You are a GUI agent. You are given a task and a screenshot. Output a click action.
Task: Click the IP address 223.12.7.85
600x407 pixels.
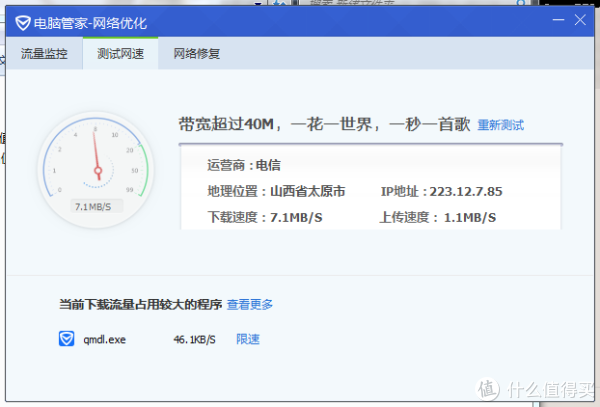point(466,191)
